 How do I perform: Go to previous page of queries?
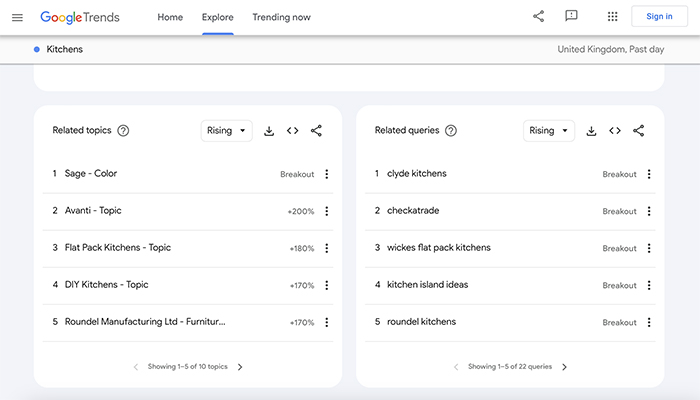click(456, 367)
